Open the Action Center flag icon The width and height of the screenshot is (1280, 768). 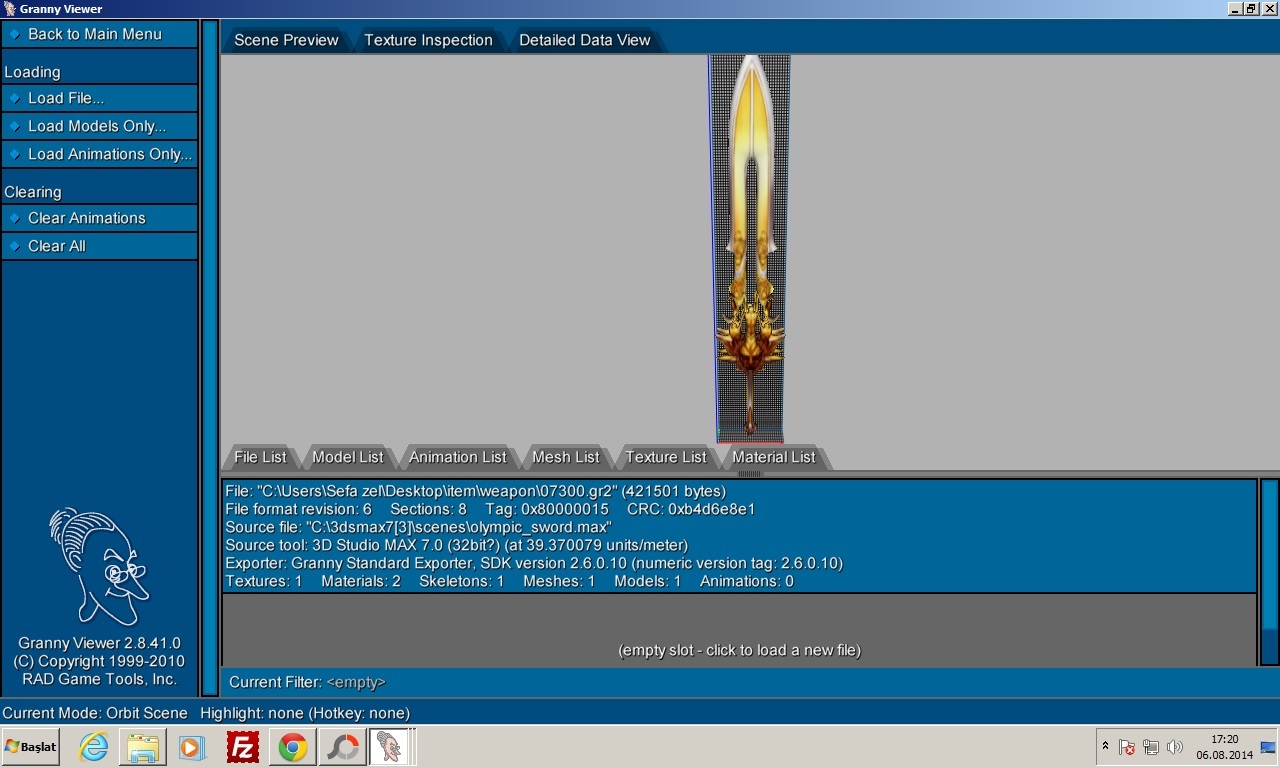(x=1127, y=747)
